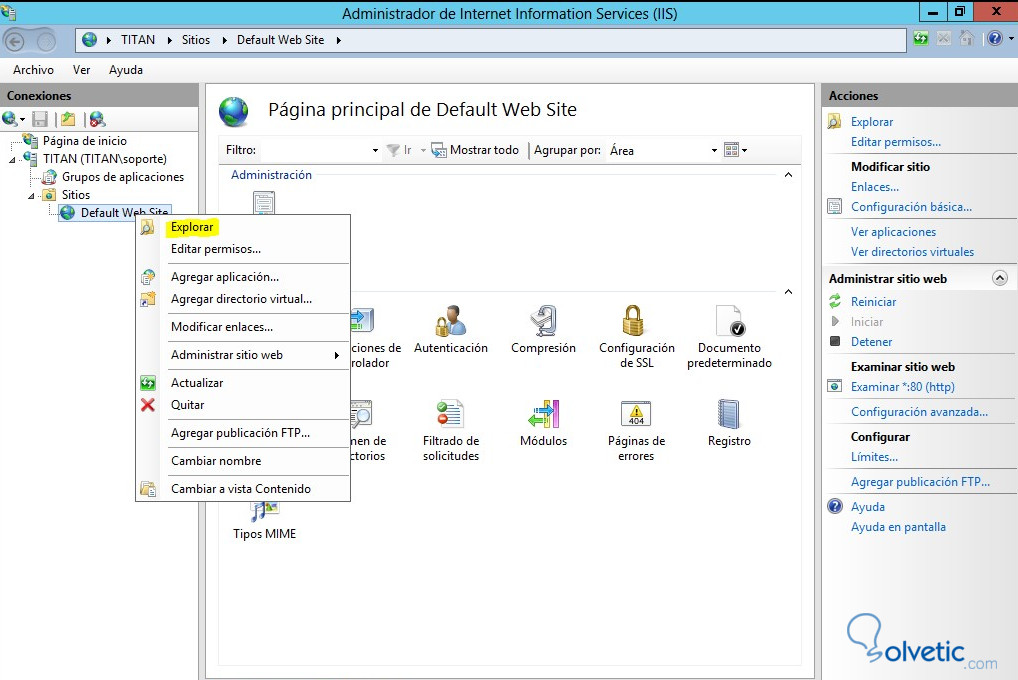1018x680 pixels.
Task: Click the Ir filter button
Action: click(x=400, y=150)
